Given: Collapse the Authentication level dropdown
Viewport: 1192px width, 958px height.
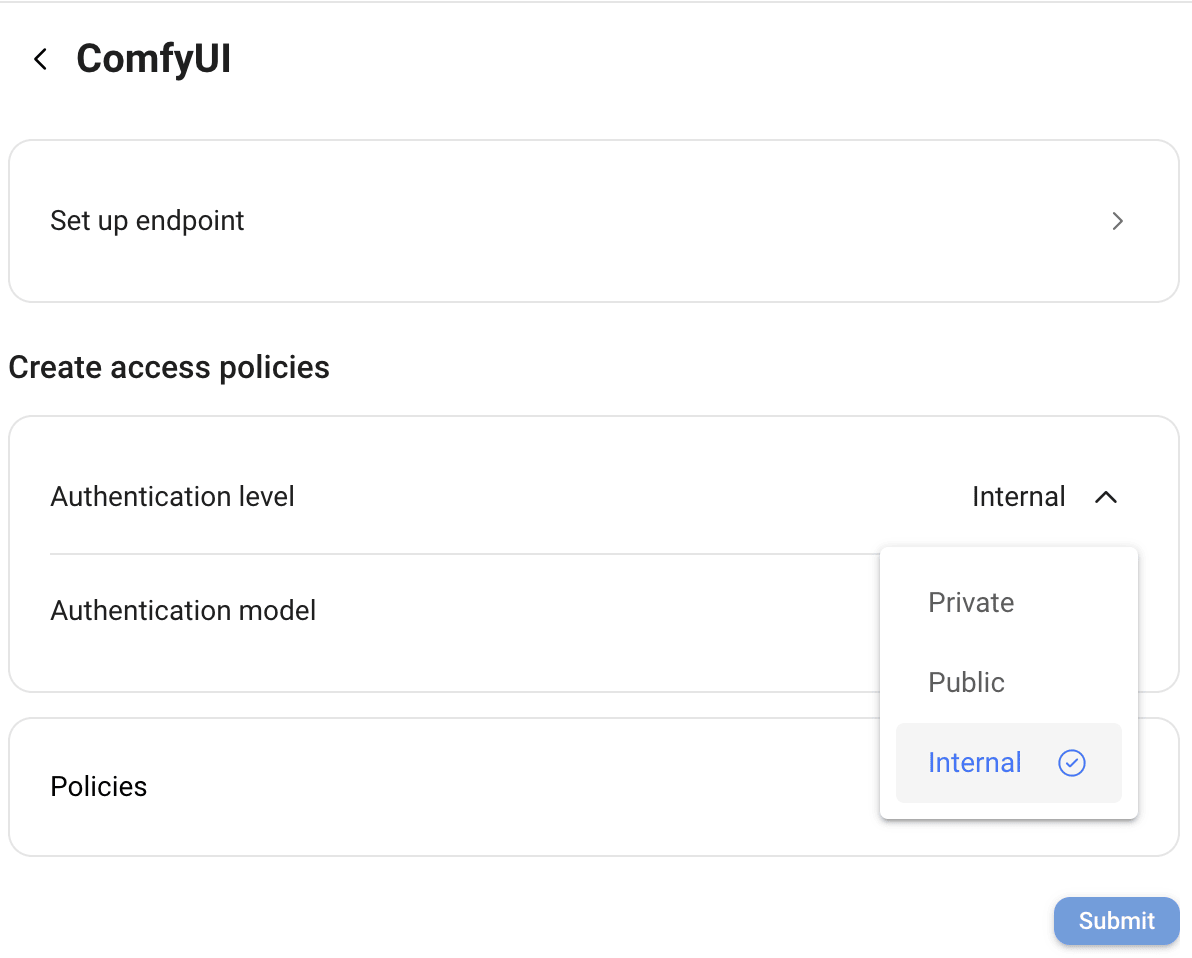Looking at the screenshot, I should 1105,496.
